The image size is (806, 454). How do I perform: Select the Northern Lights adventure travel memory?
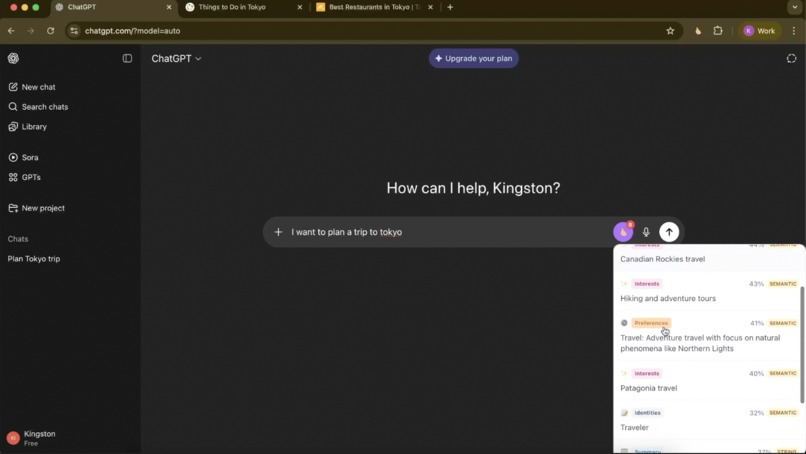click(700, 343)
